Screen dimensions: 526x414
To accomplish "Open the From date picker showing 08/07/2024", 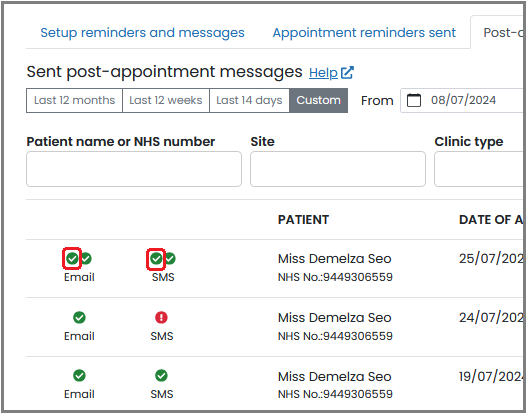I will click(463, 100).
